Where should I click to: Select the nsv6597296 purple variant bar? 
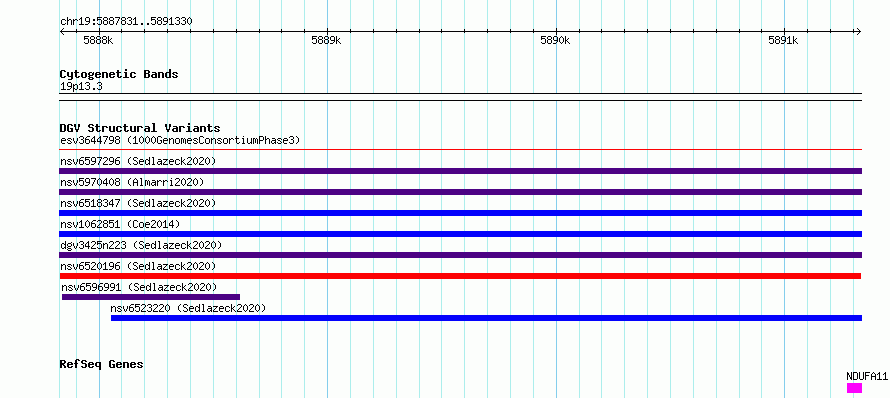coord(460,171)
